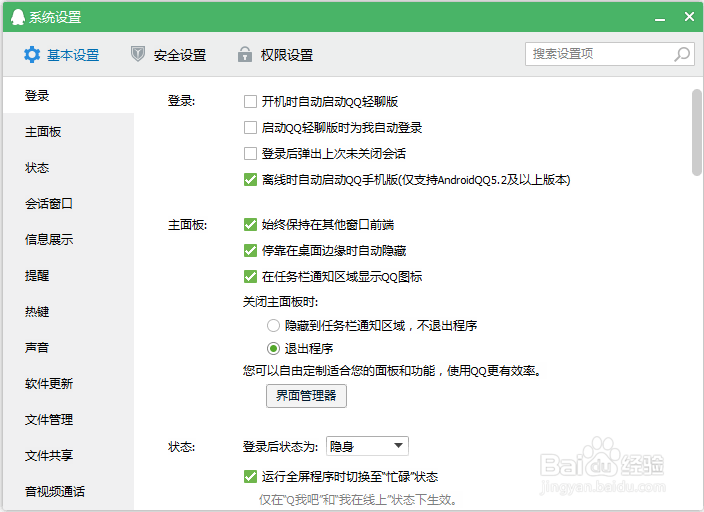Select 文件管理 in the sidebar
This screenshot has height=512, width=704.
(68, 419)
